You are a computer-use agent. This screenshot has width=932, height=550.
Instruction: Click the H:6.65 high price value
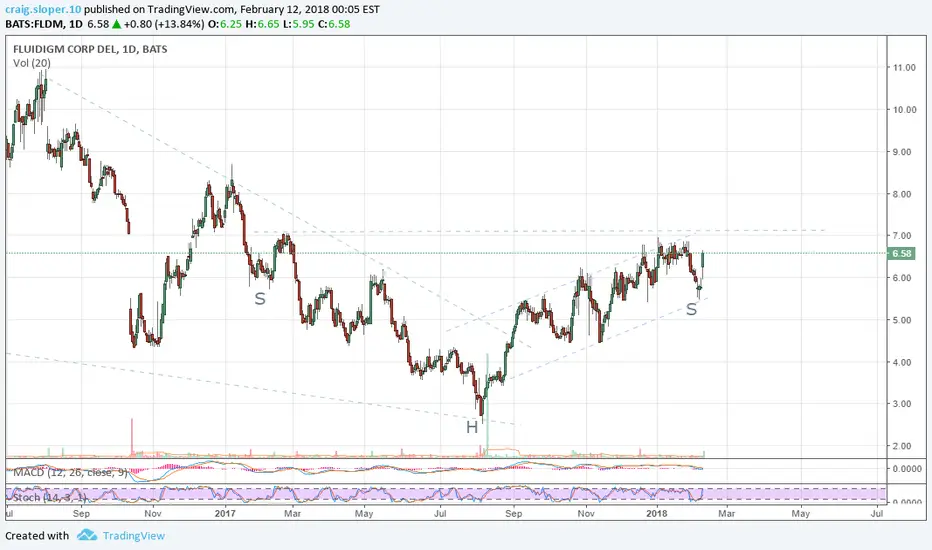pos(262,24)
